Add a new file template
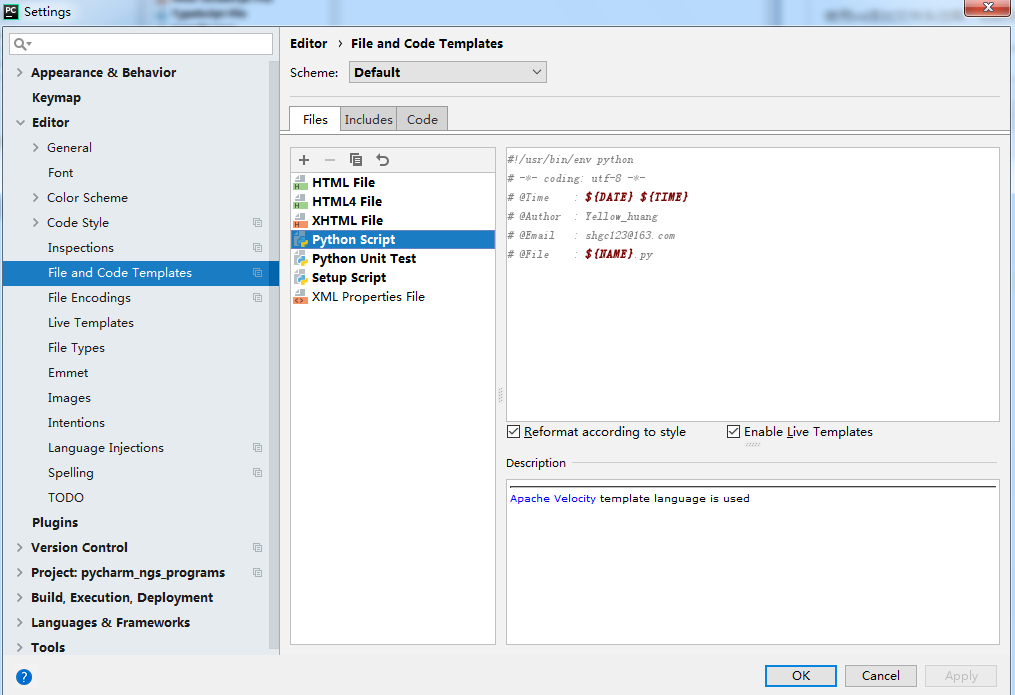Screen dimensions: 1015x695 point(304,160)
